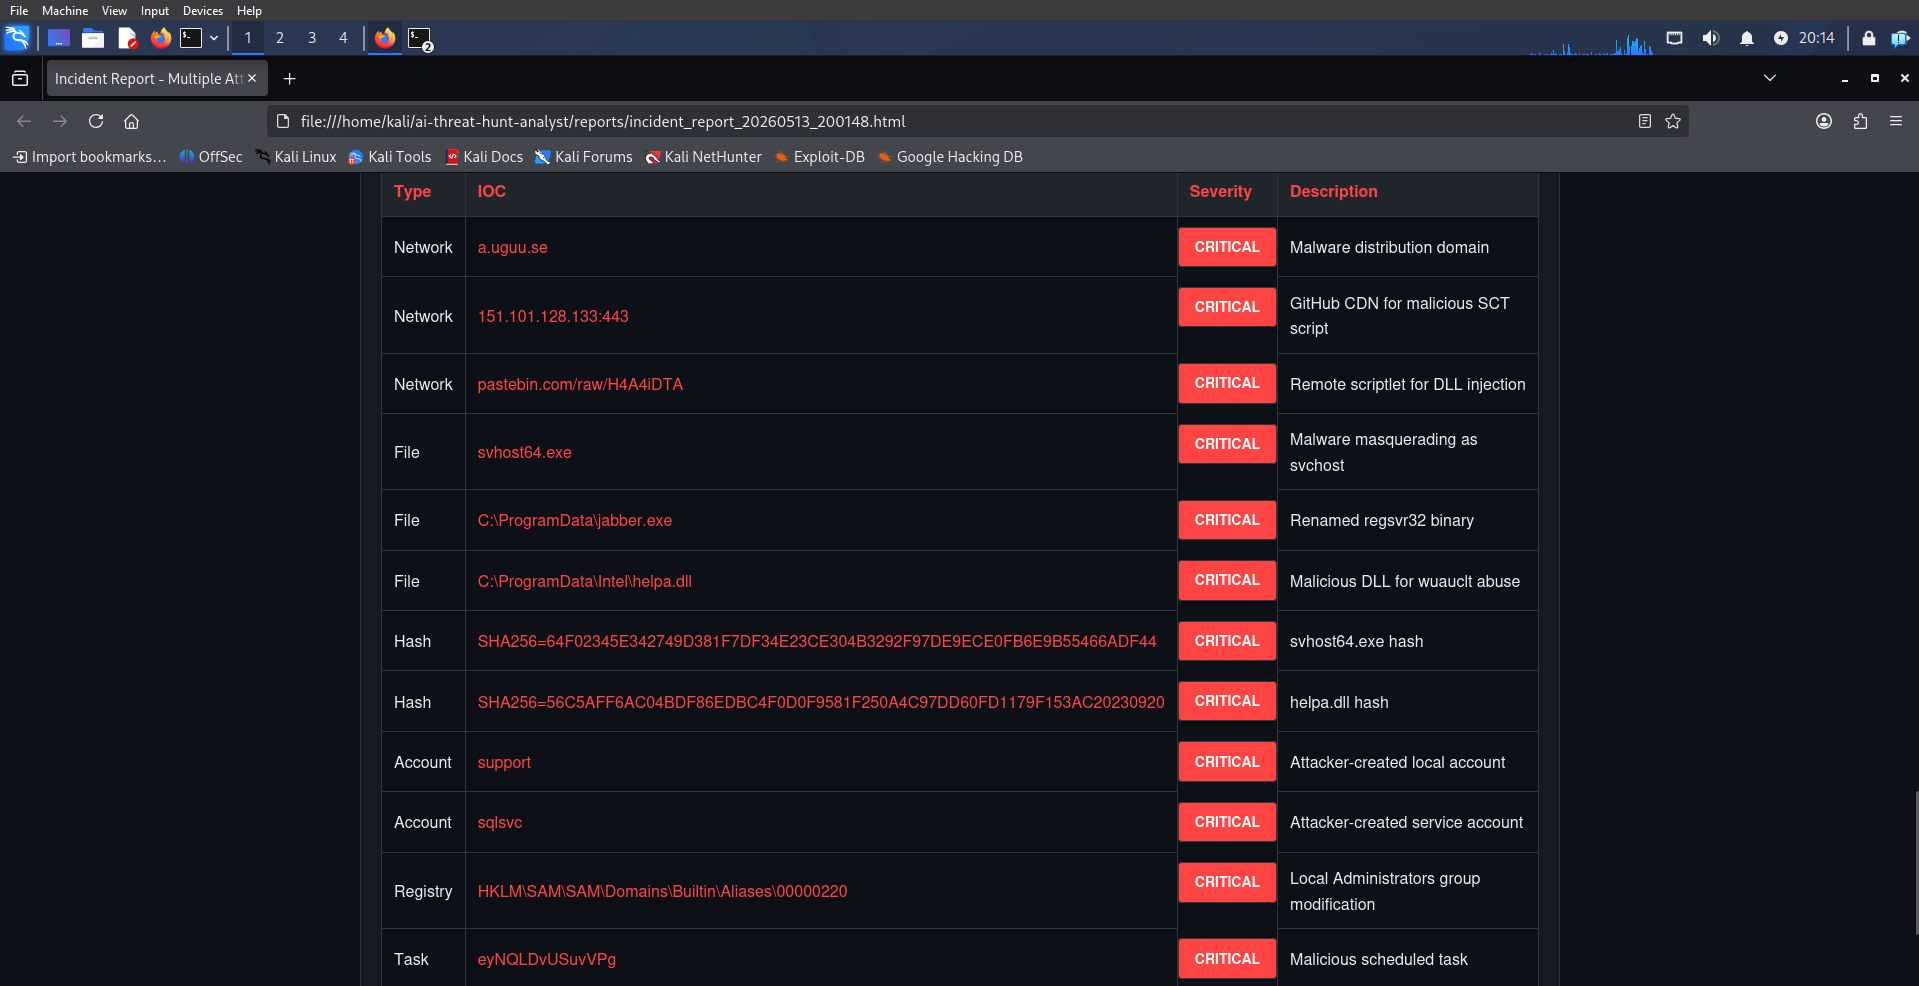
Task: Open the display settings tray icon
Action: pyautogui.click(x=1675, y=38)
